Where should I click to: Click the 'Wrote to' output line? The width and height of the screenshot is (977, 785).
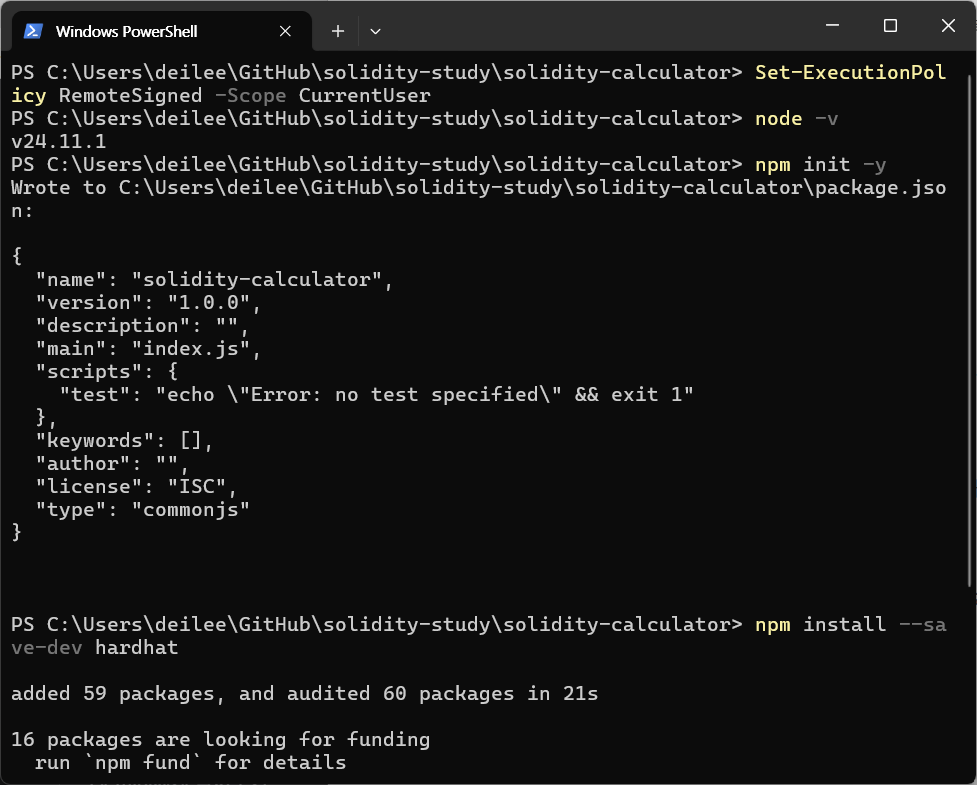pyautogui.click(x=479, y=188)
